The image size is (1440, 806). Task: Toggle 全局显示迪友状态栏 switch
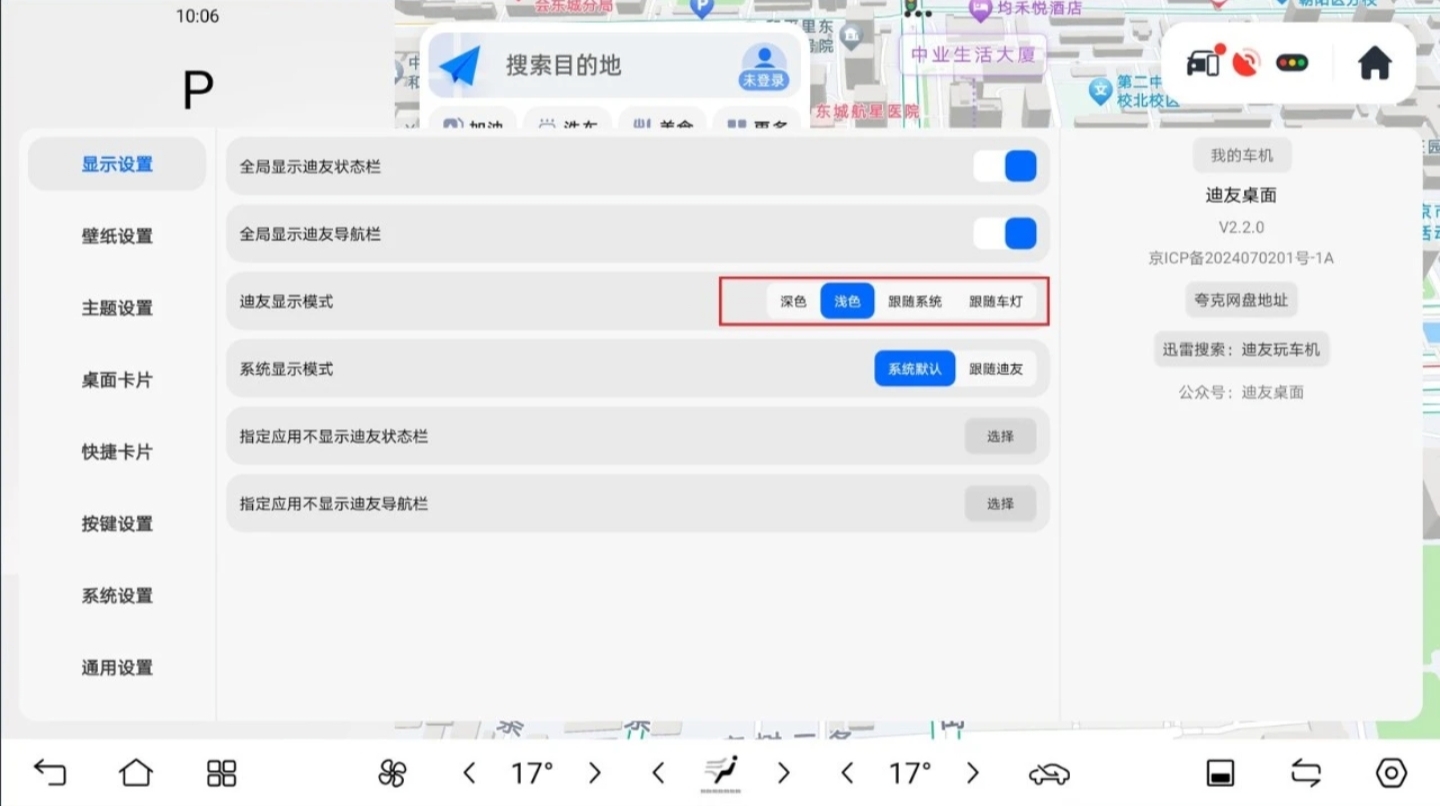pyautogui.click(x=1006, y=166)
